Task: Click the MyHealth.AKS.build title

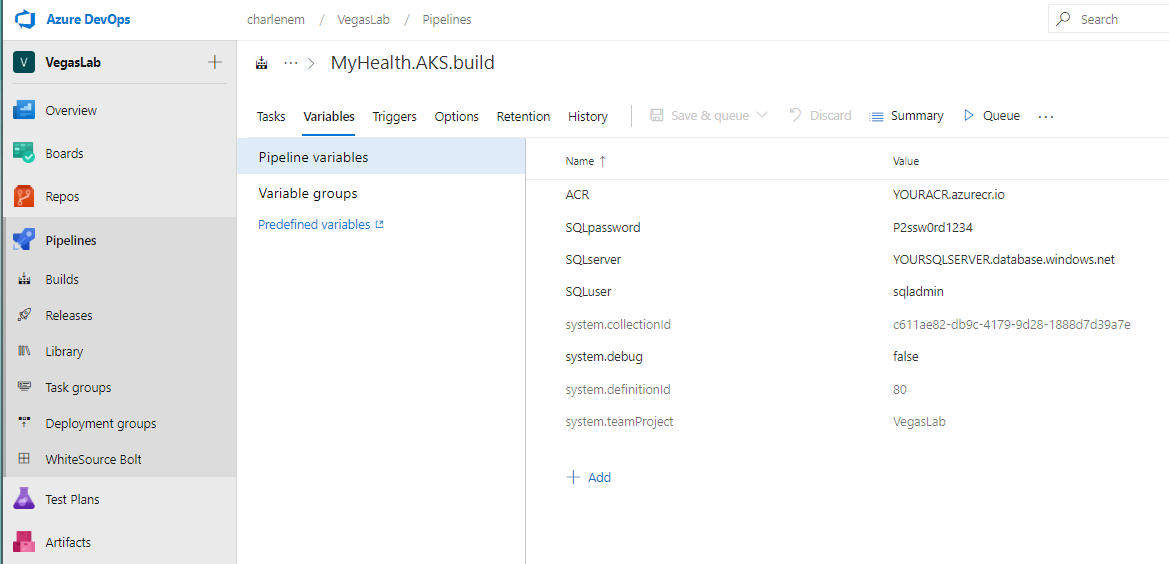Action: click(x=413, y=63)
